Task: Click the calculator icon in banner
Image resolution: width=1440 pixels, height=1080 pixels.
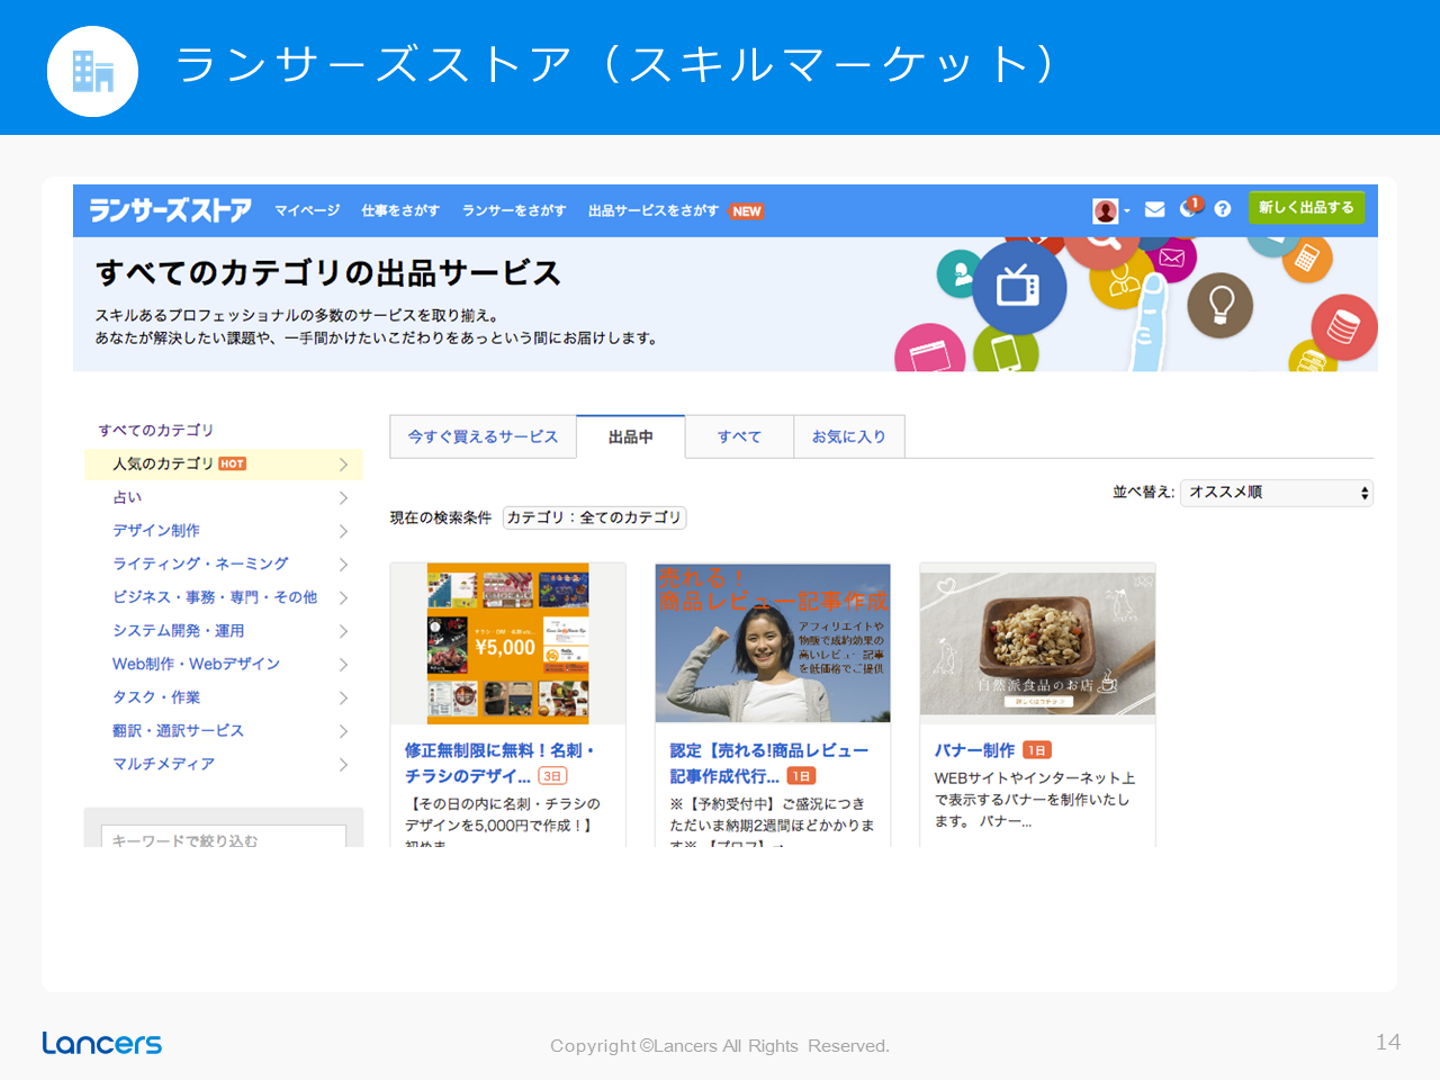Action: pos(1307,259)
